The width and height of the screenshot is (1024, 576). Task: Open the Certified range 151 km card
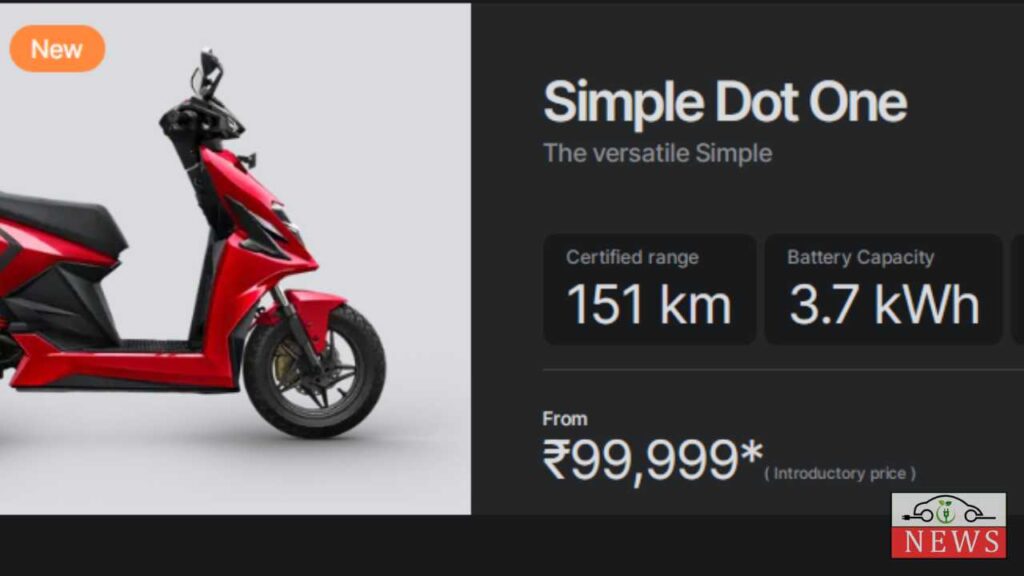pos(650,289)
